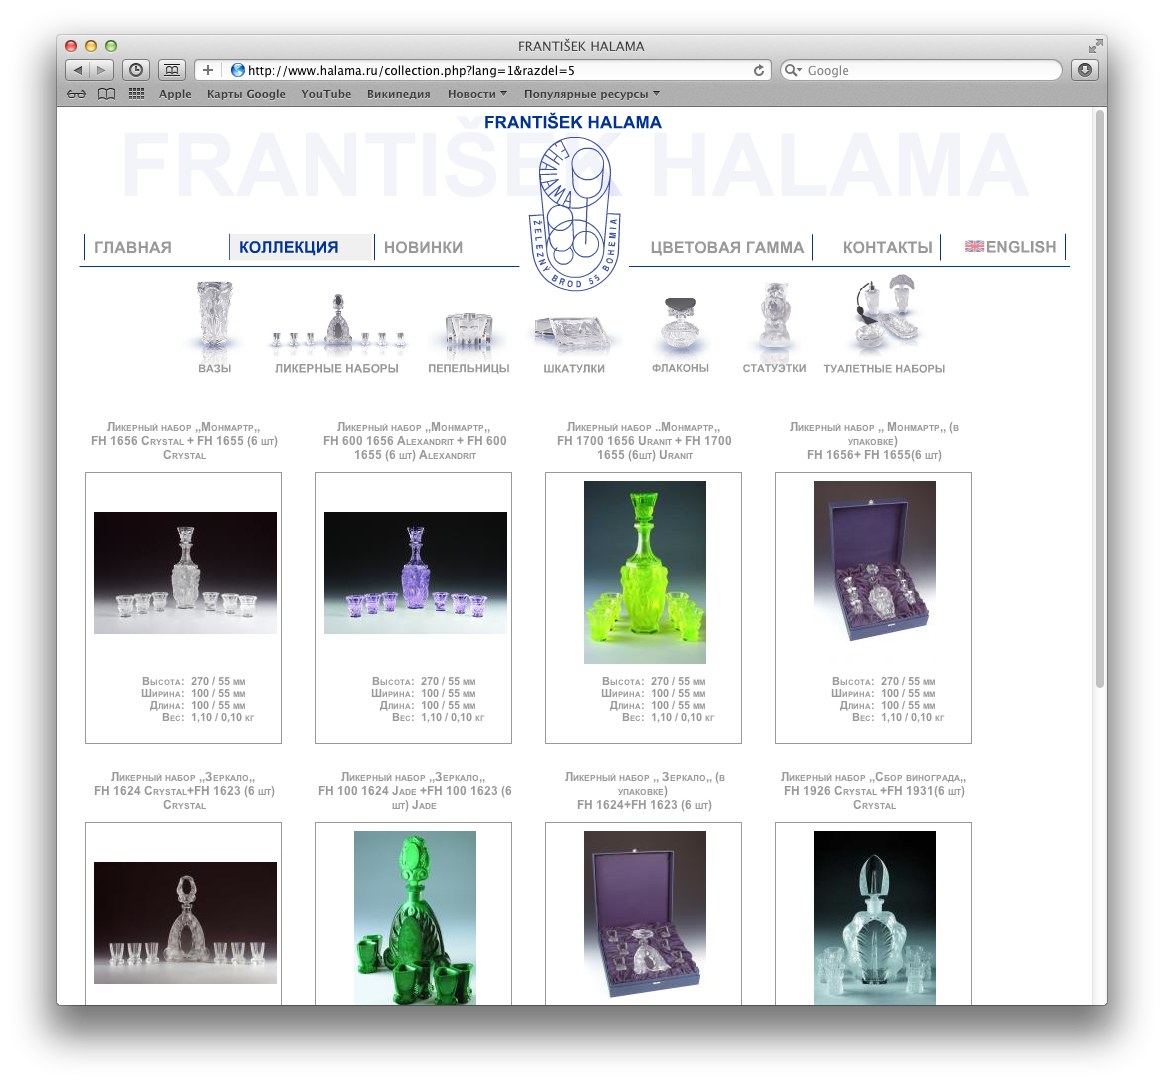This screenshot has width=1164, height=1084.
Task: Open bookmarks book button in toolbar
Action: tap(171, 70)
